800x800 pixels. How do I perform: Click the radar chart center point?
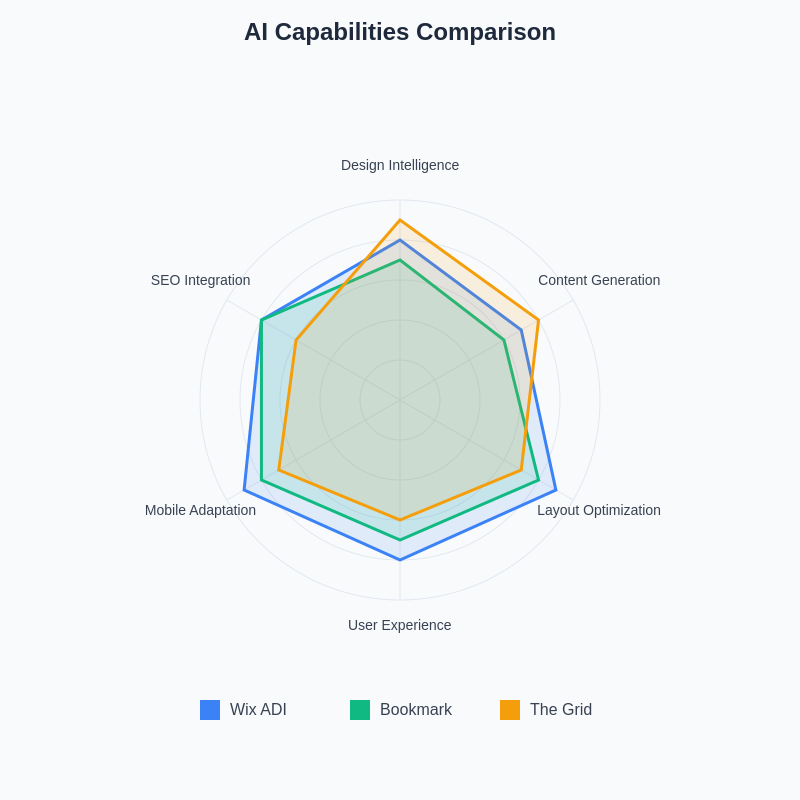click(400, 400)
